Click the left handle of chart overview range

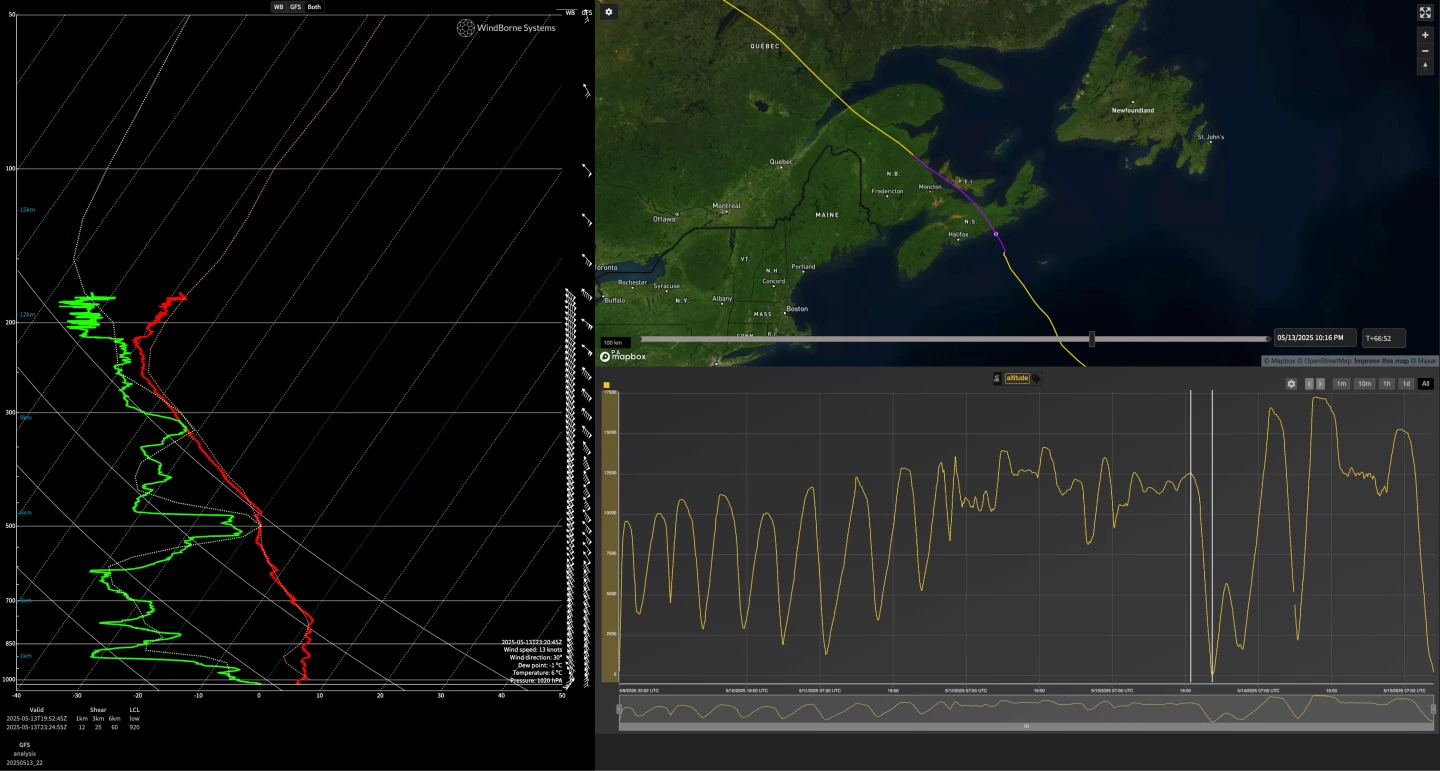click(x=619, y=709)
